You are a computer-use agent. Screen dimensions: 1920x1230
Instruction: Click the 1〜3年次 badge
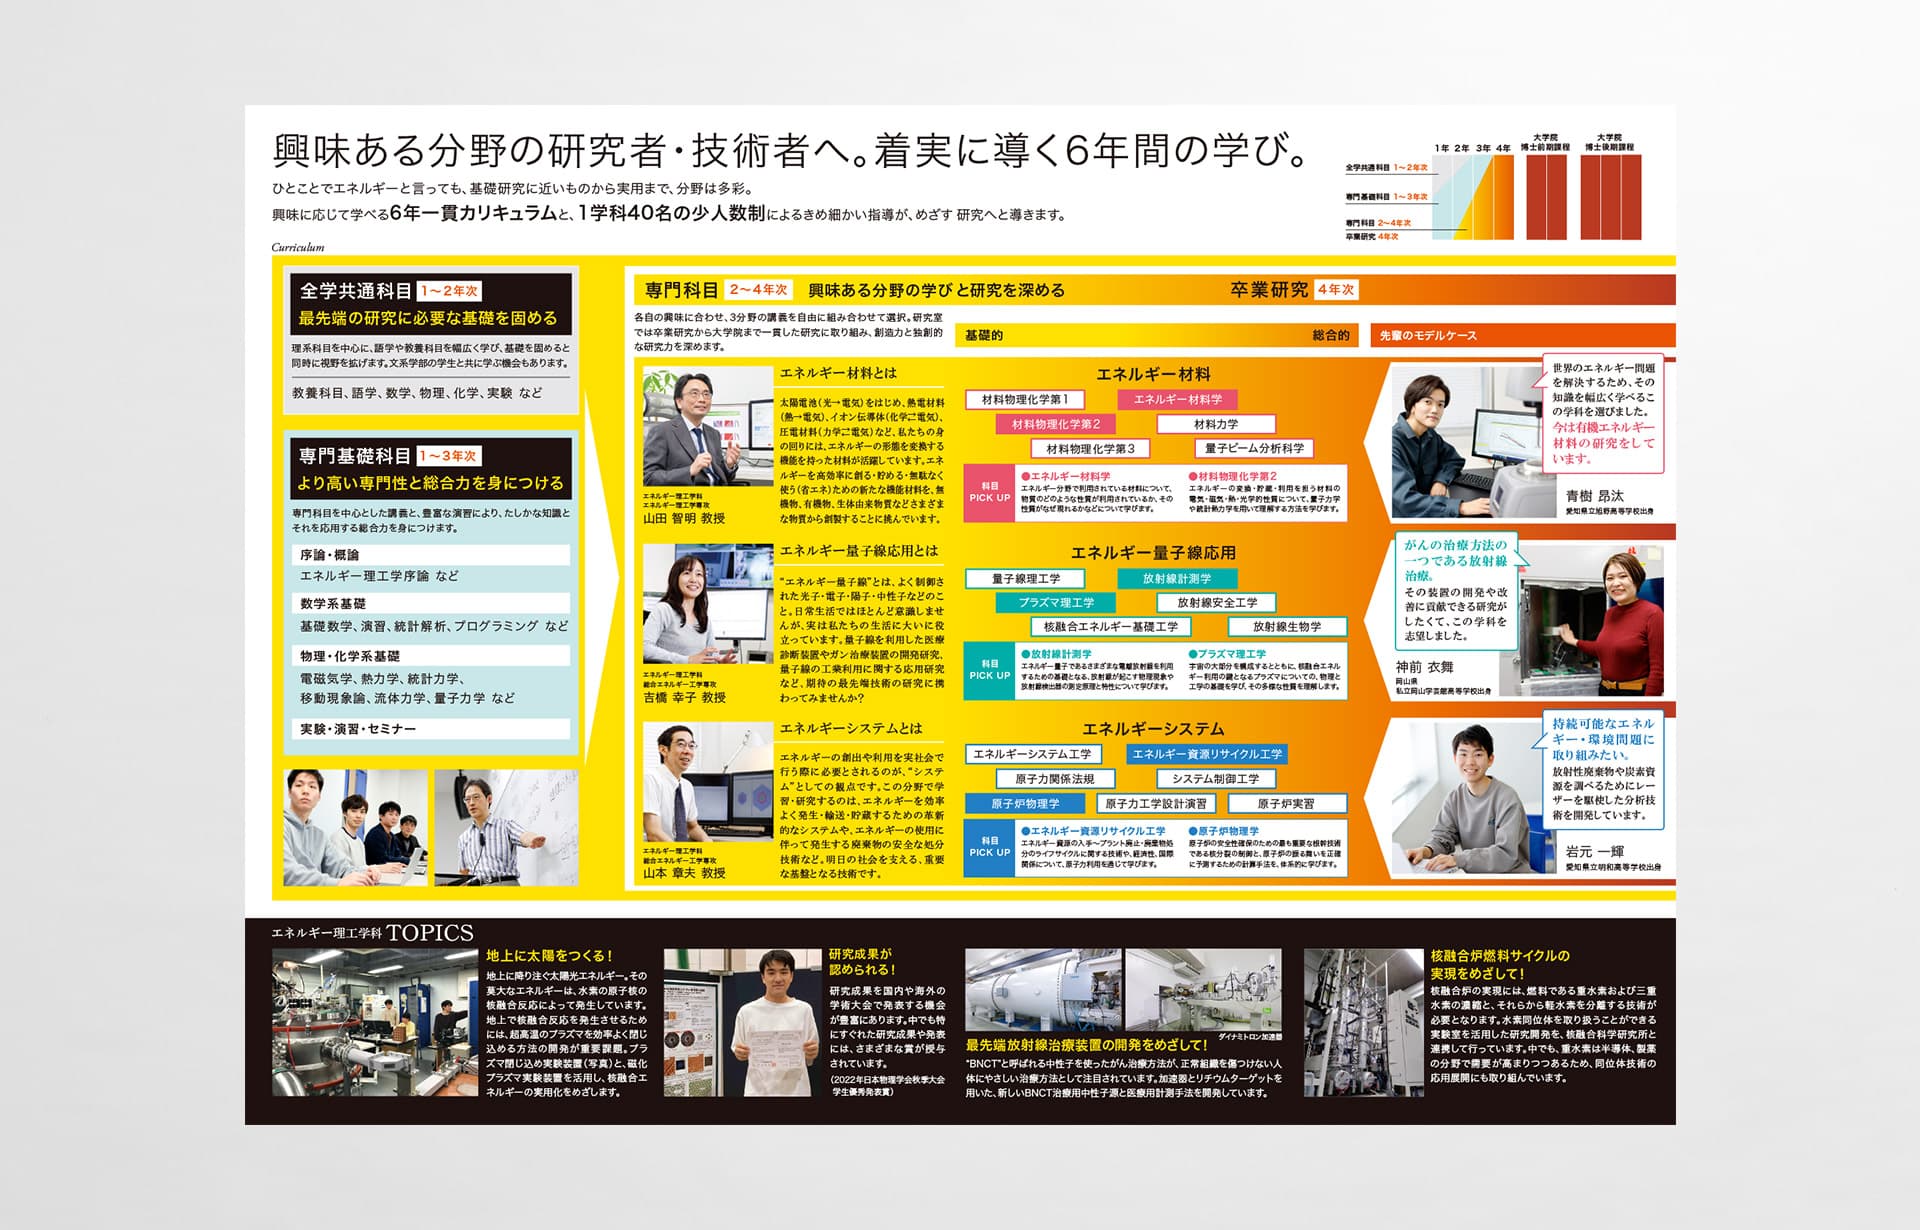click(449, 456)
